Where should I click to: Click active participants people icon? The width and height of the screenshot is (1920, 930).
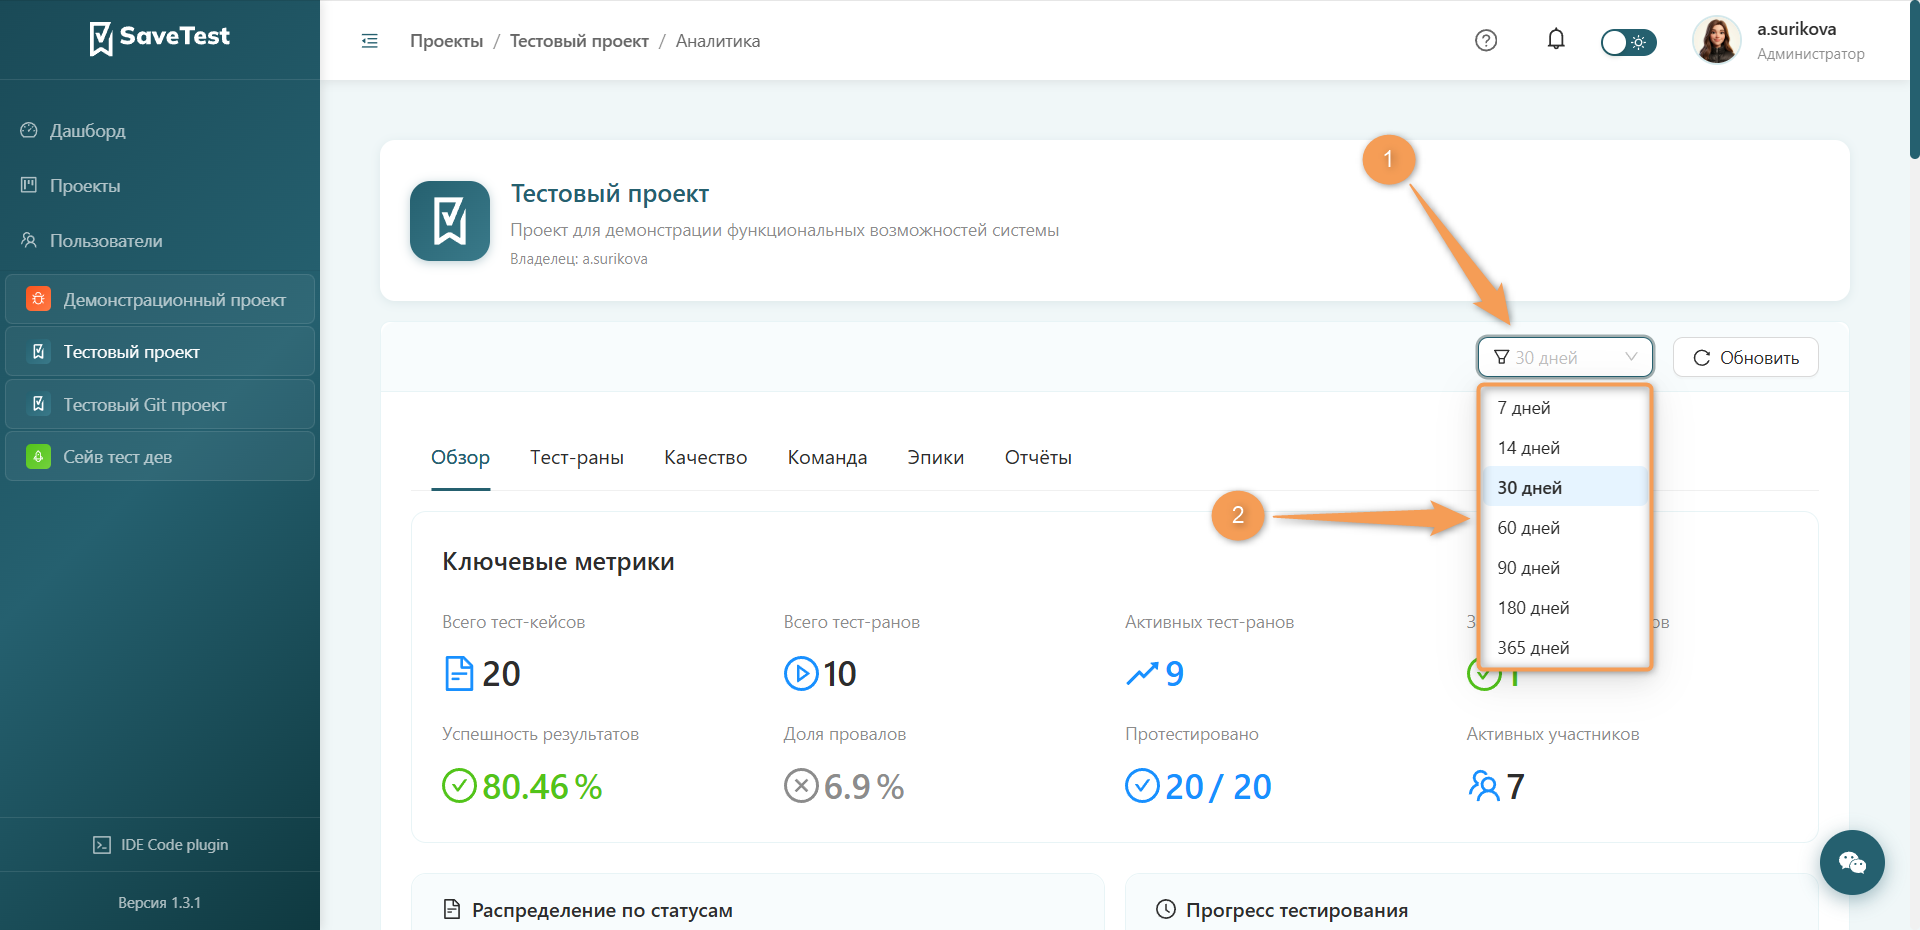click(1484, 786)
